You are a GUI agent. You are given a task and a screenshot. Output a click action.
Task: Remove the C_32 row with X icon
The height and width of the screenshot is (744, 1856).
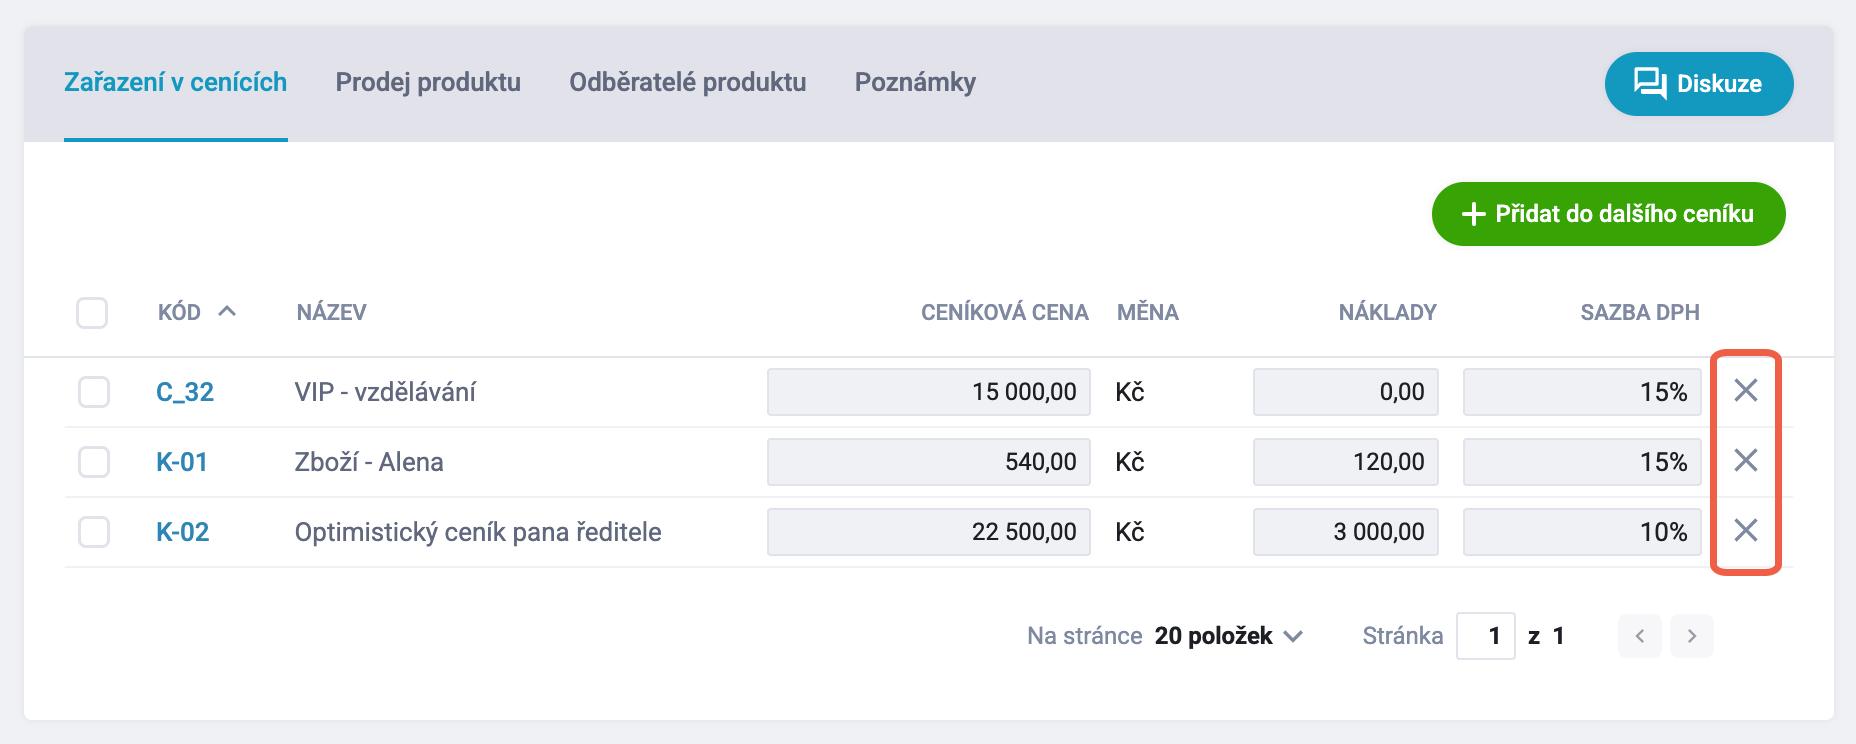tap(1745, 391)
